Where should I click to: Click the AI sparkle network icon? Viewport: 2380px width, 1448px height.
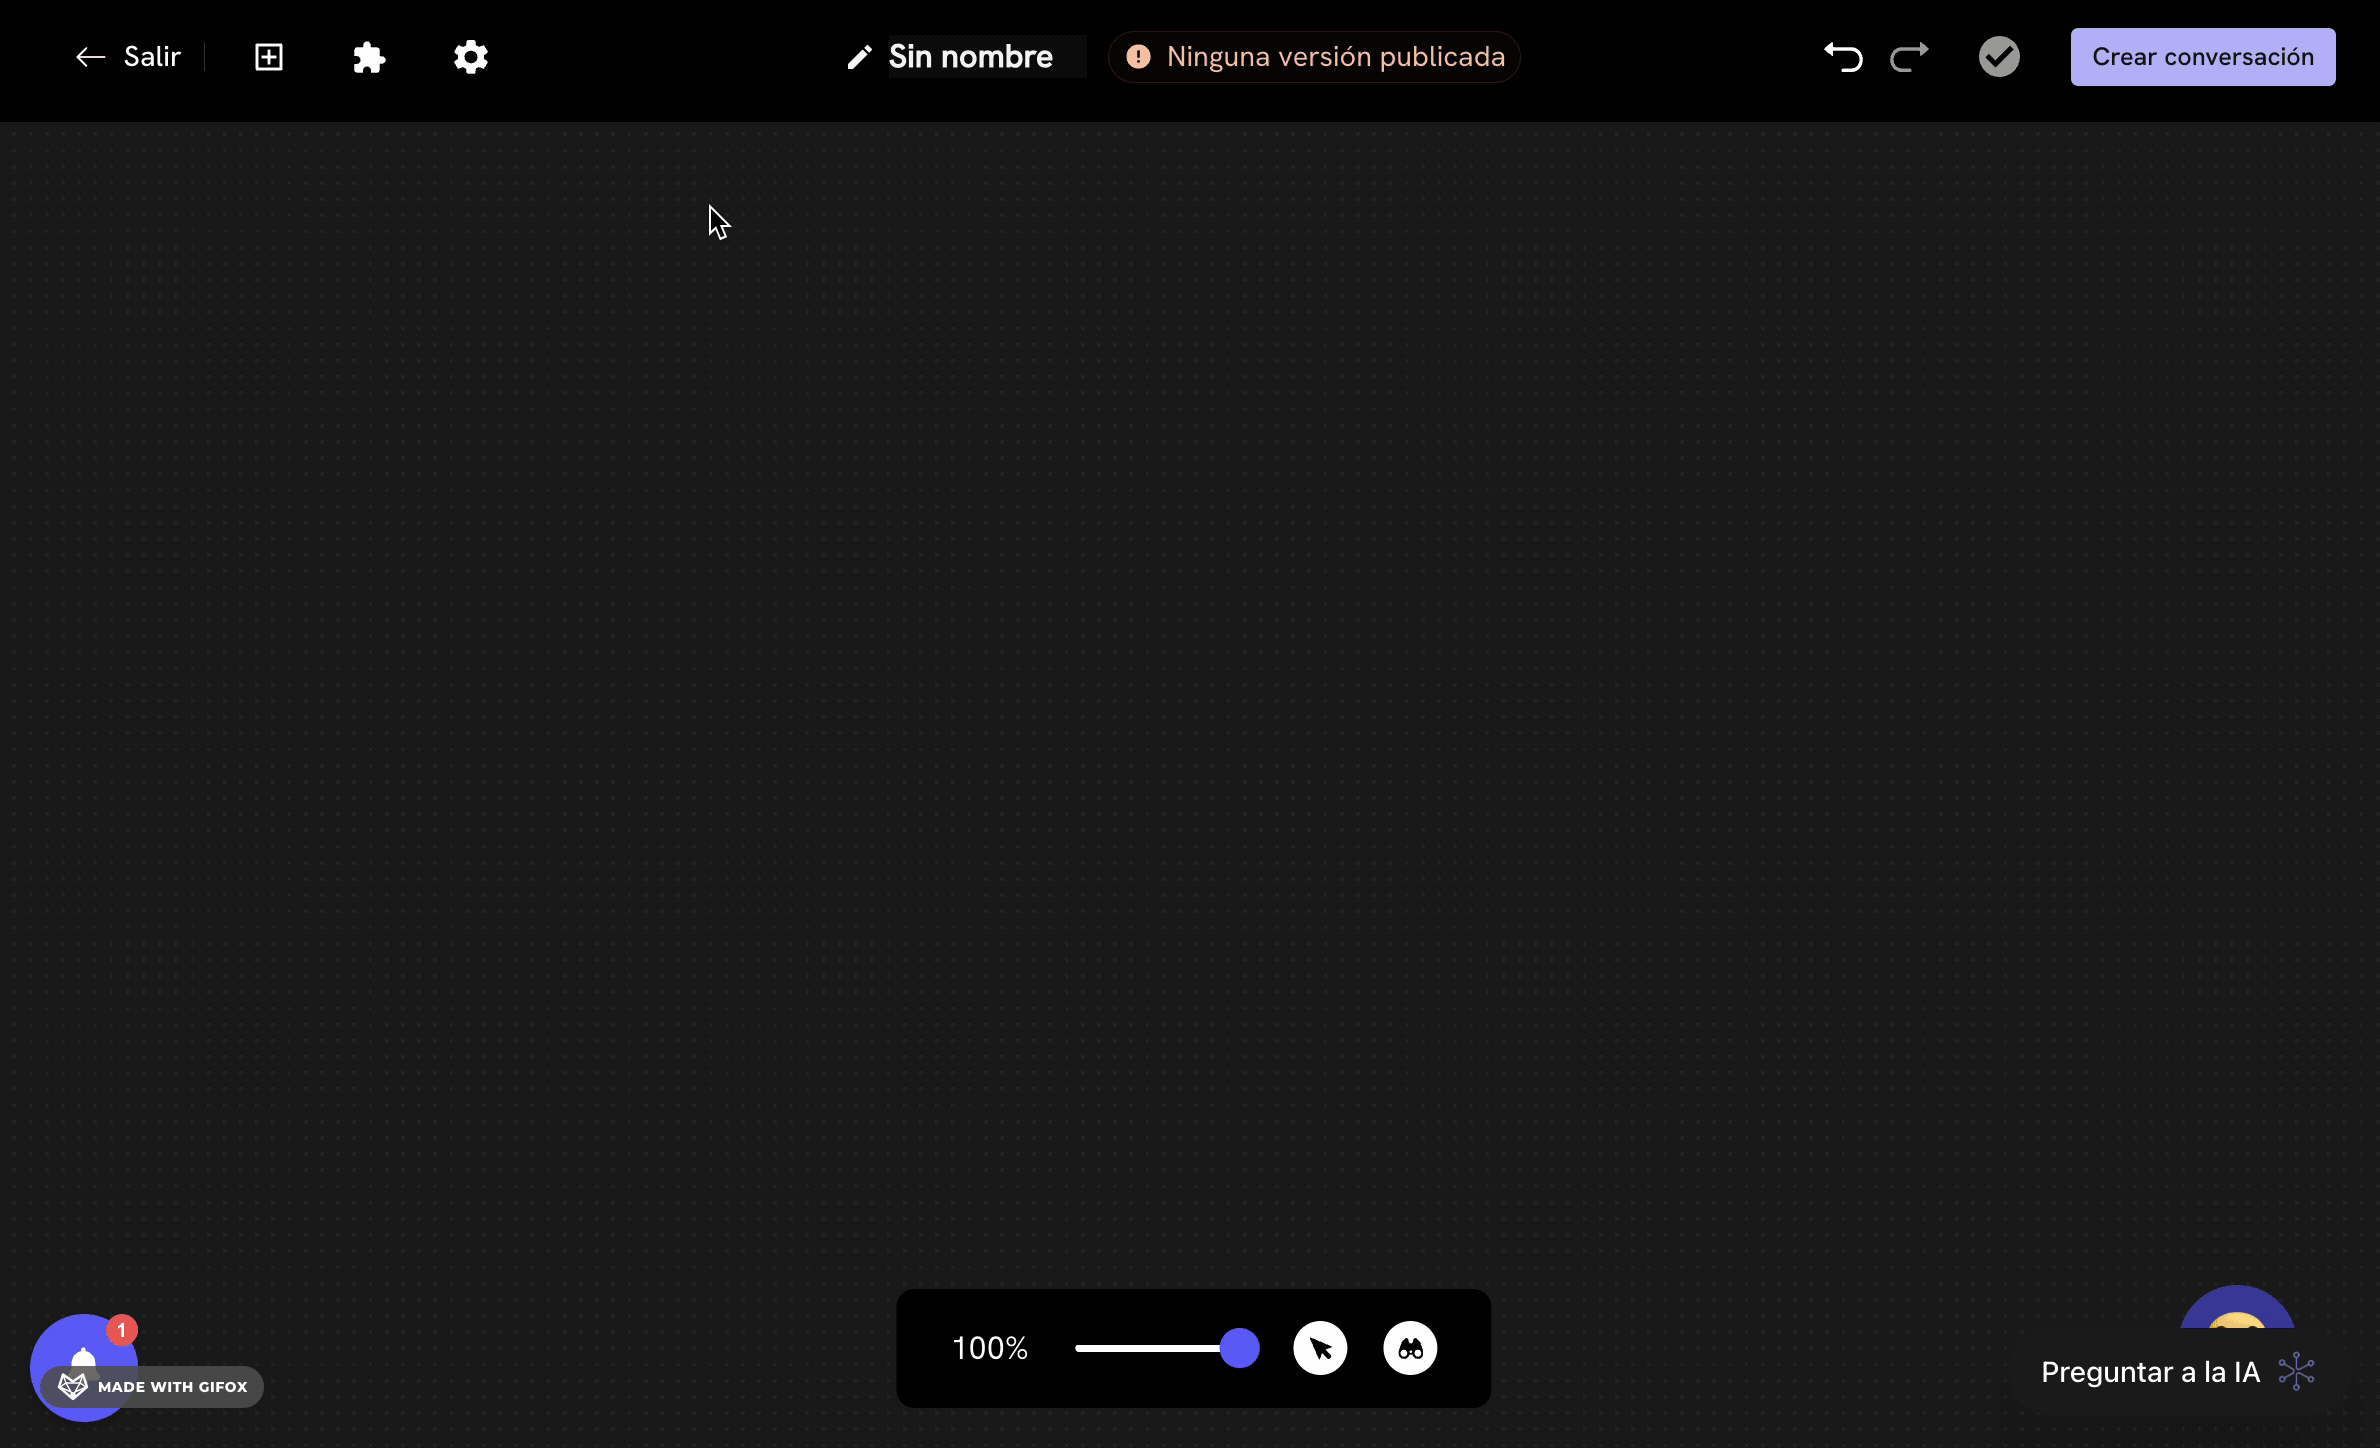tap(2297, 1371)
